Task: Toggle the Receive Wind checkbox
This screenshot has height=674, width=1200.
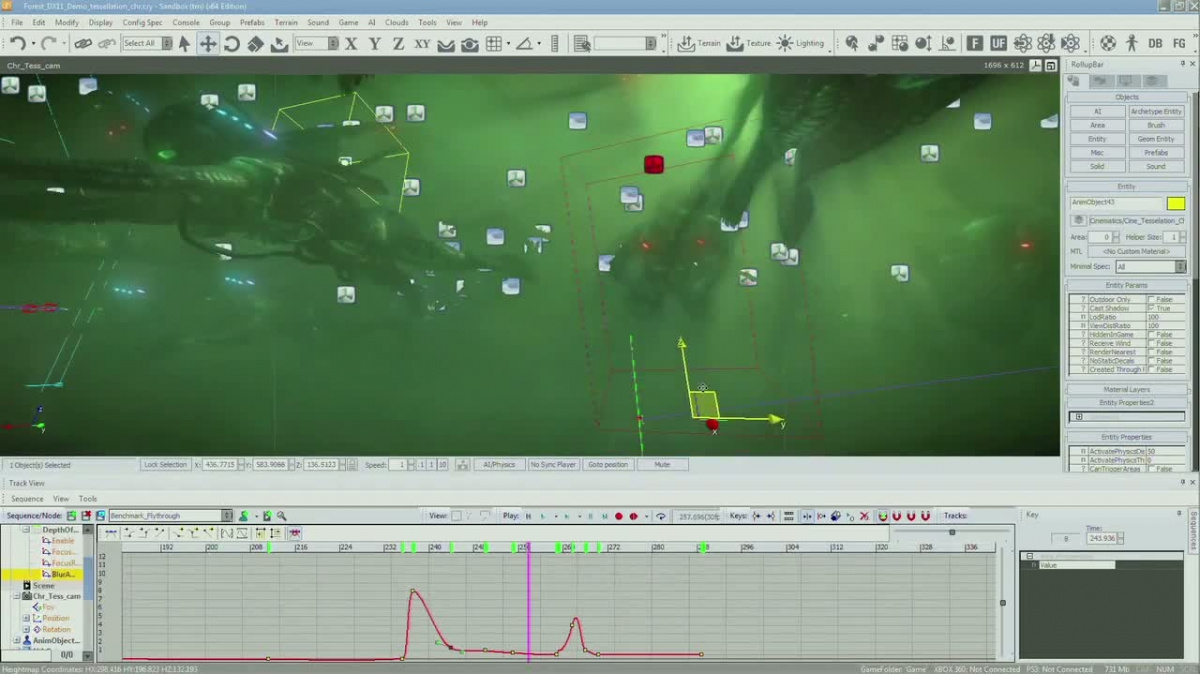Action: point(1152,343)
